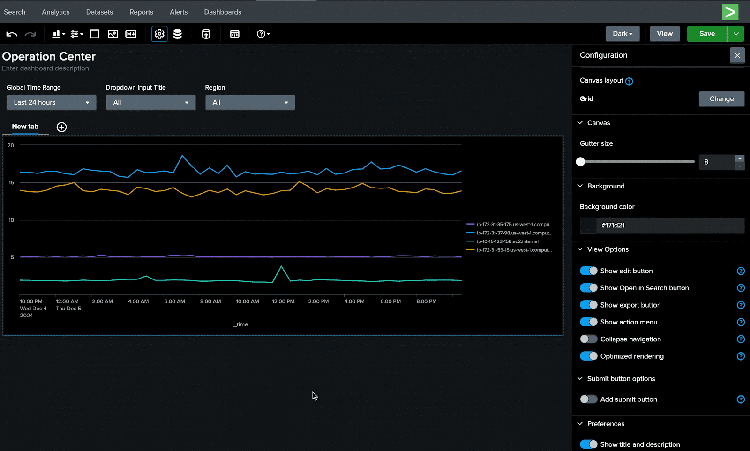Click the green Save button
This screenshot has width=750, height=451.
[707, 33]
